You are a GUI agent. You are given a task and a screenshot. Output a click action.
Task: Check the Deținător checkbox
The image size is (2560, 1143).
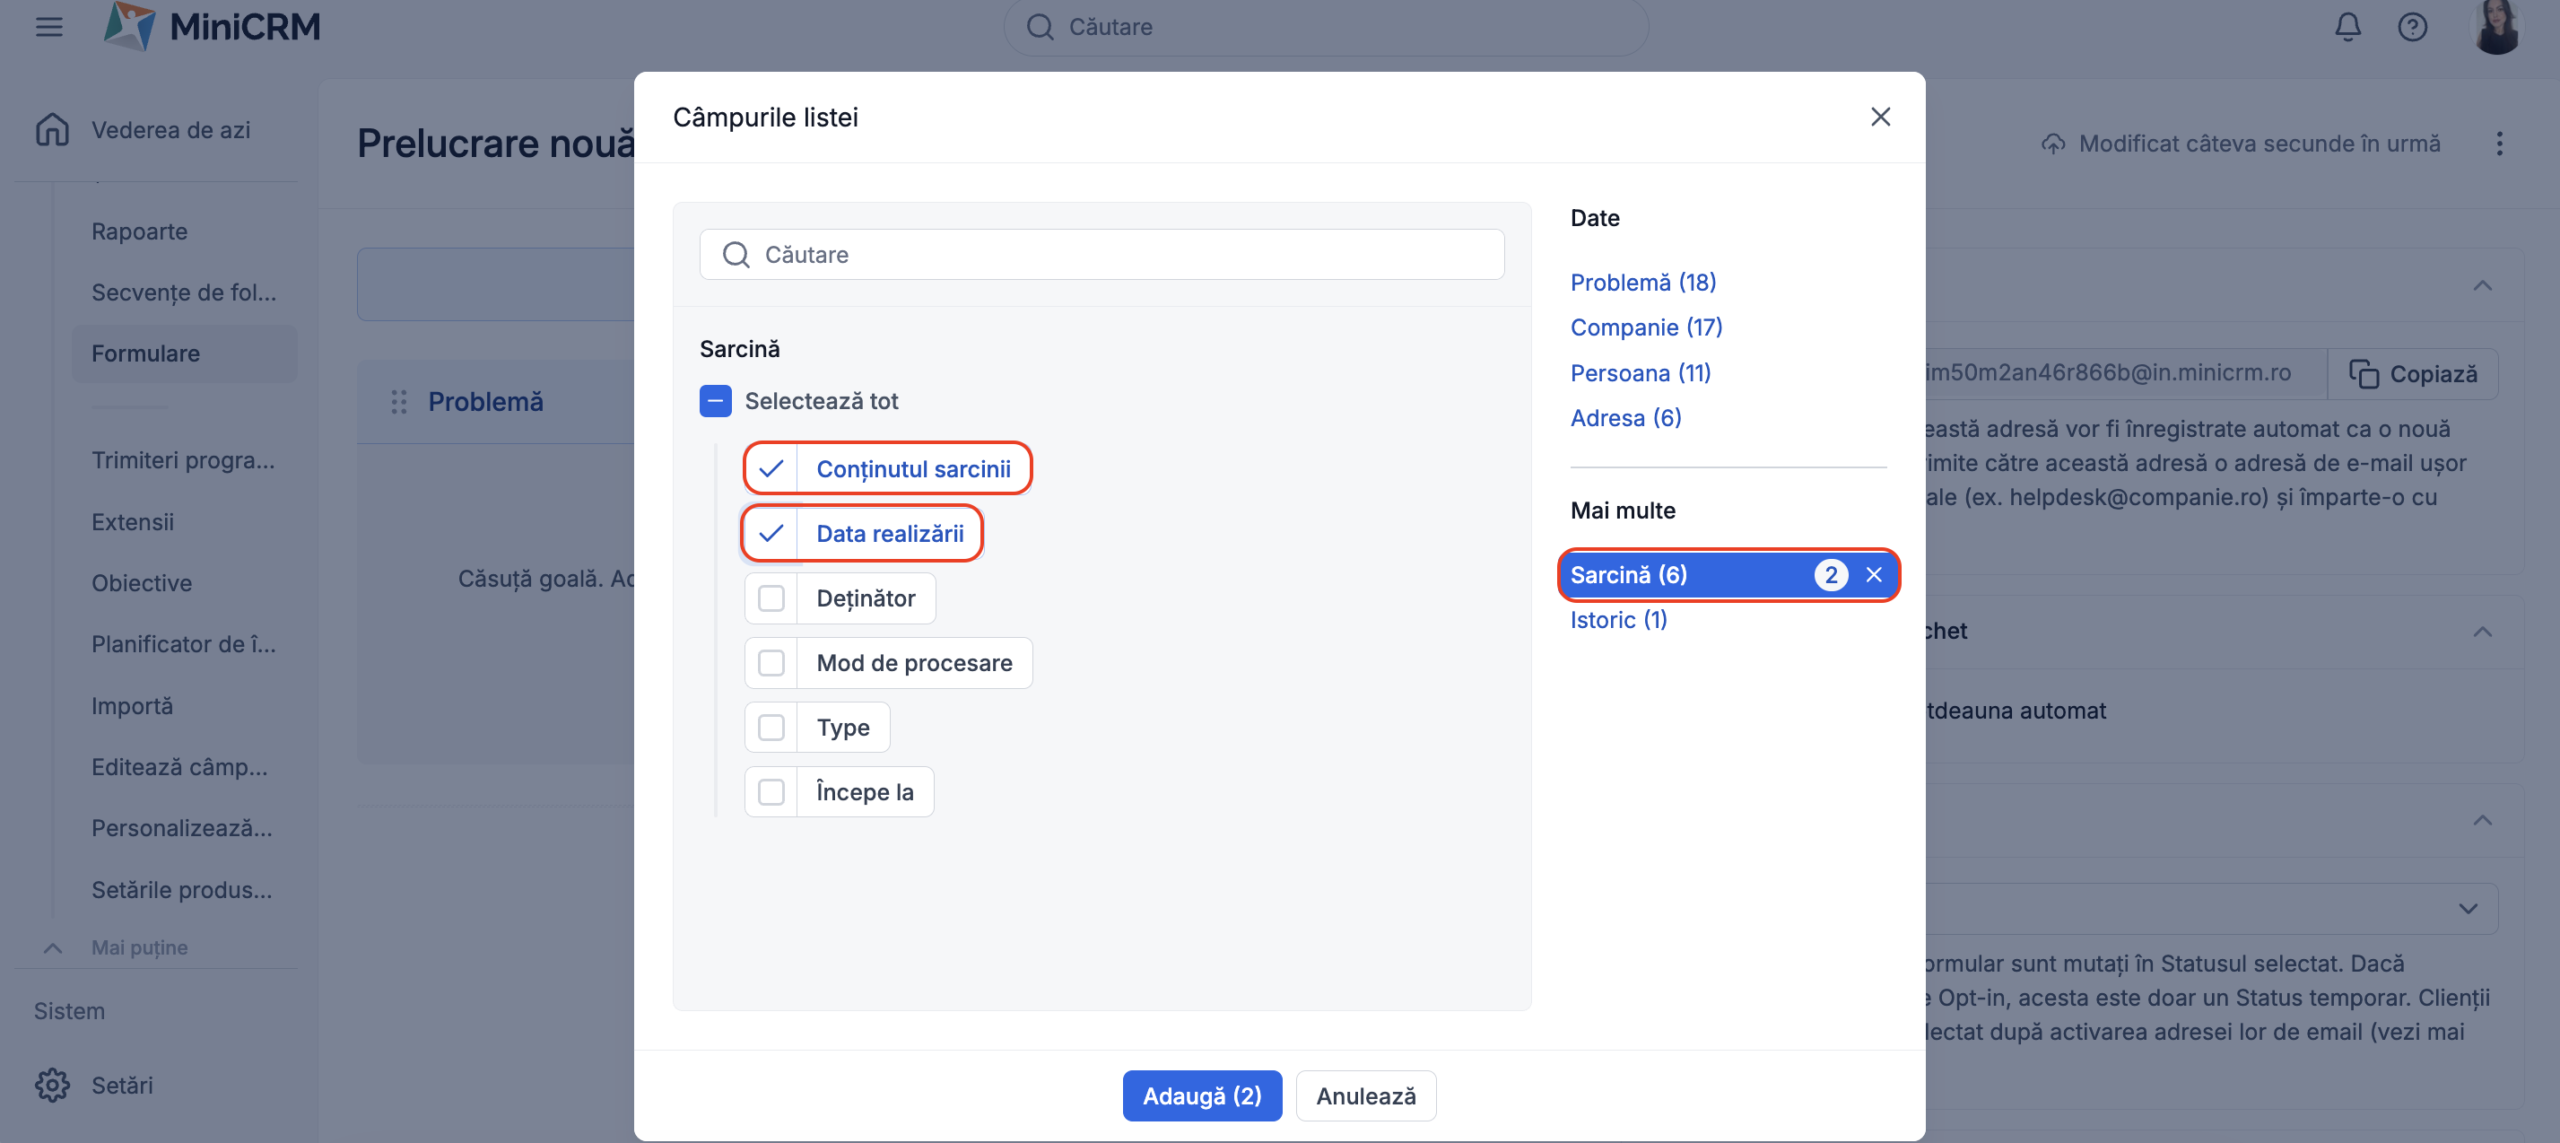771,598
